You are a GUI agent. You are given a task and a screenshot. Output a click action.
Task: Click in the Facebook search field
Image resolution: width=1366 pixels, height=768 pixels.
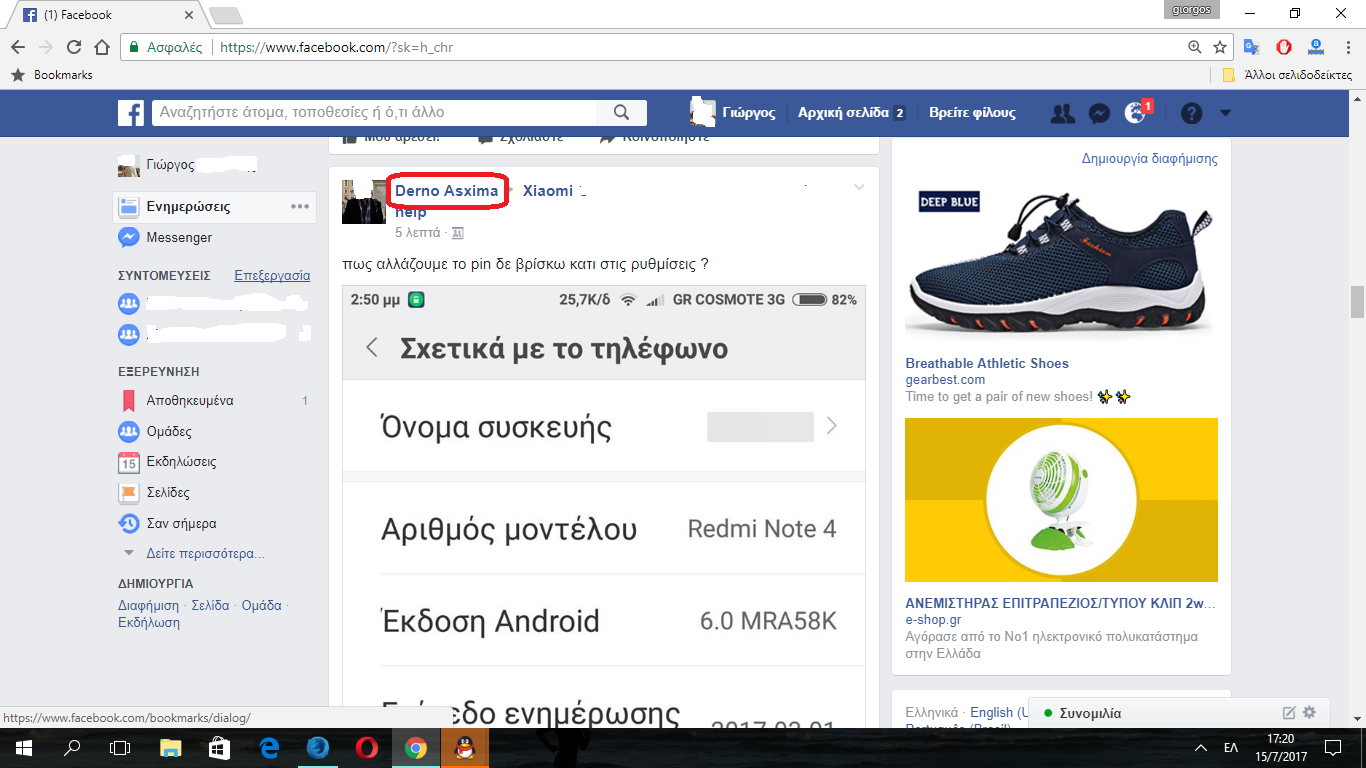pos(378,113)
